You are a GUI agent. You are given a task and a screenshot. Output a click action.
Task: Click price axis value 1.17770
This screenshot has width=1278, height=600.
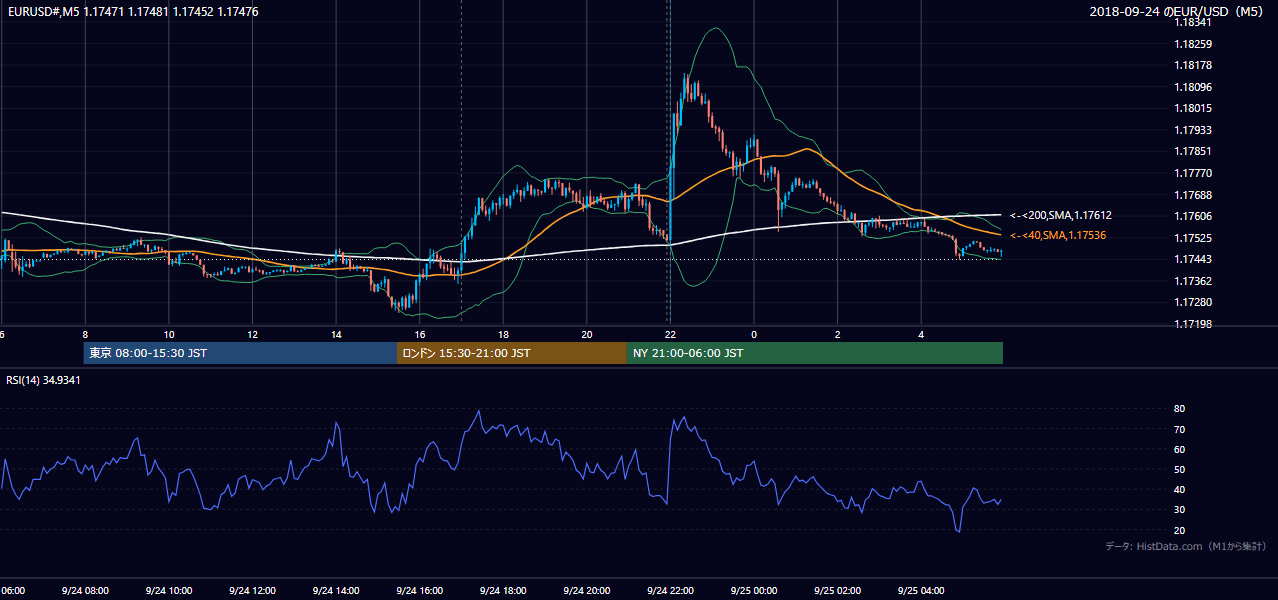tap(1193, 173)
